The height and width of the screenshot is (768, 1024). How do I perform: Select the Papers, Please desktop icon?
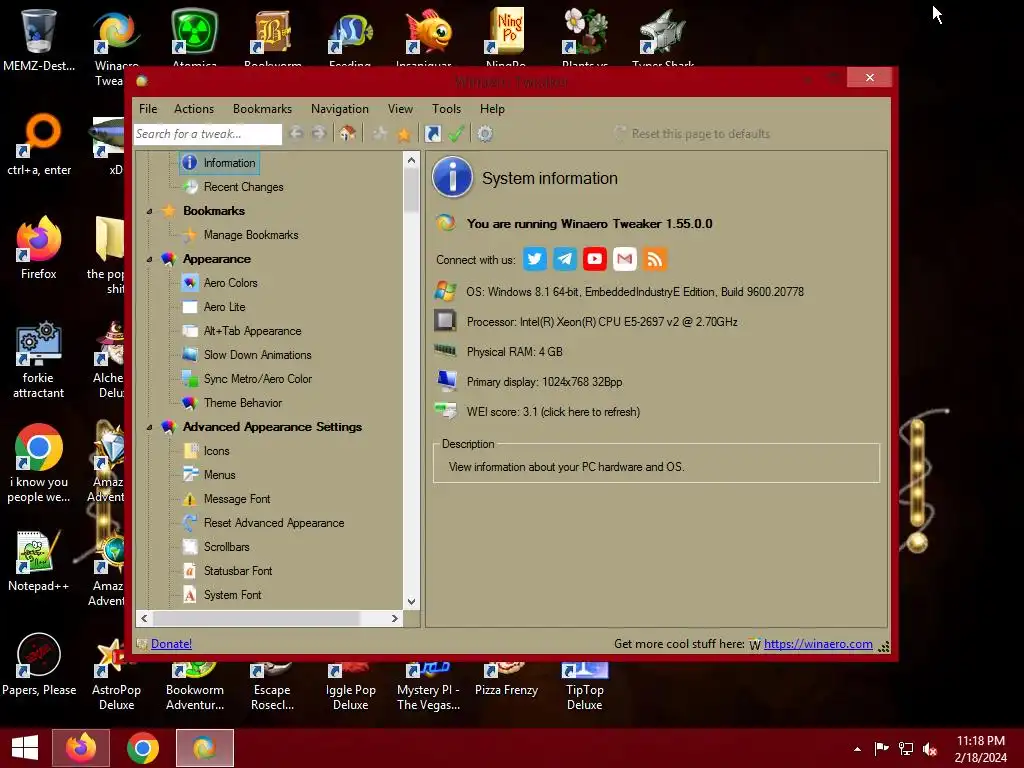[x=39, y=664]
